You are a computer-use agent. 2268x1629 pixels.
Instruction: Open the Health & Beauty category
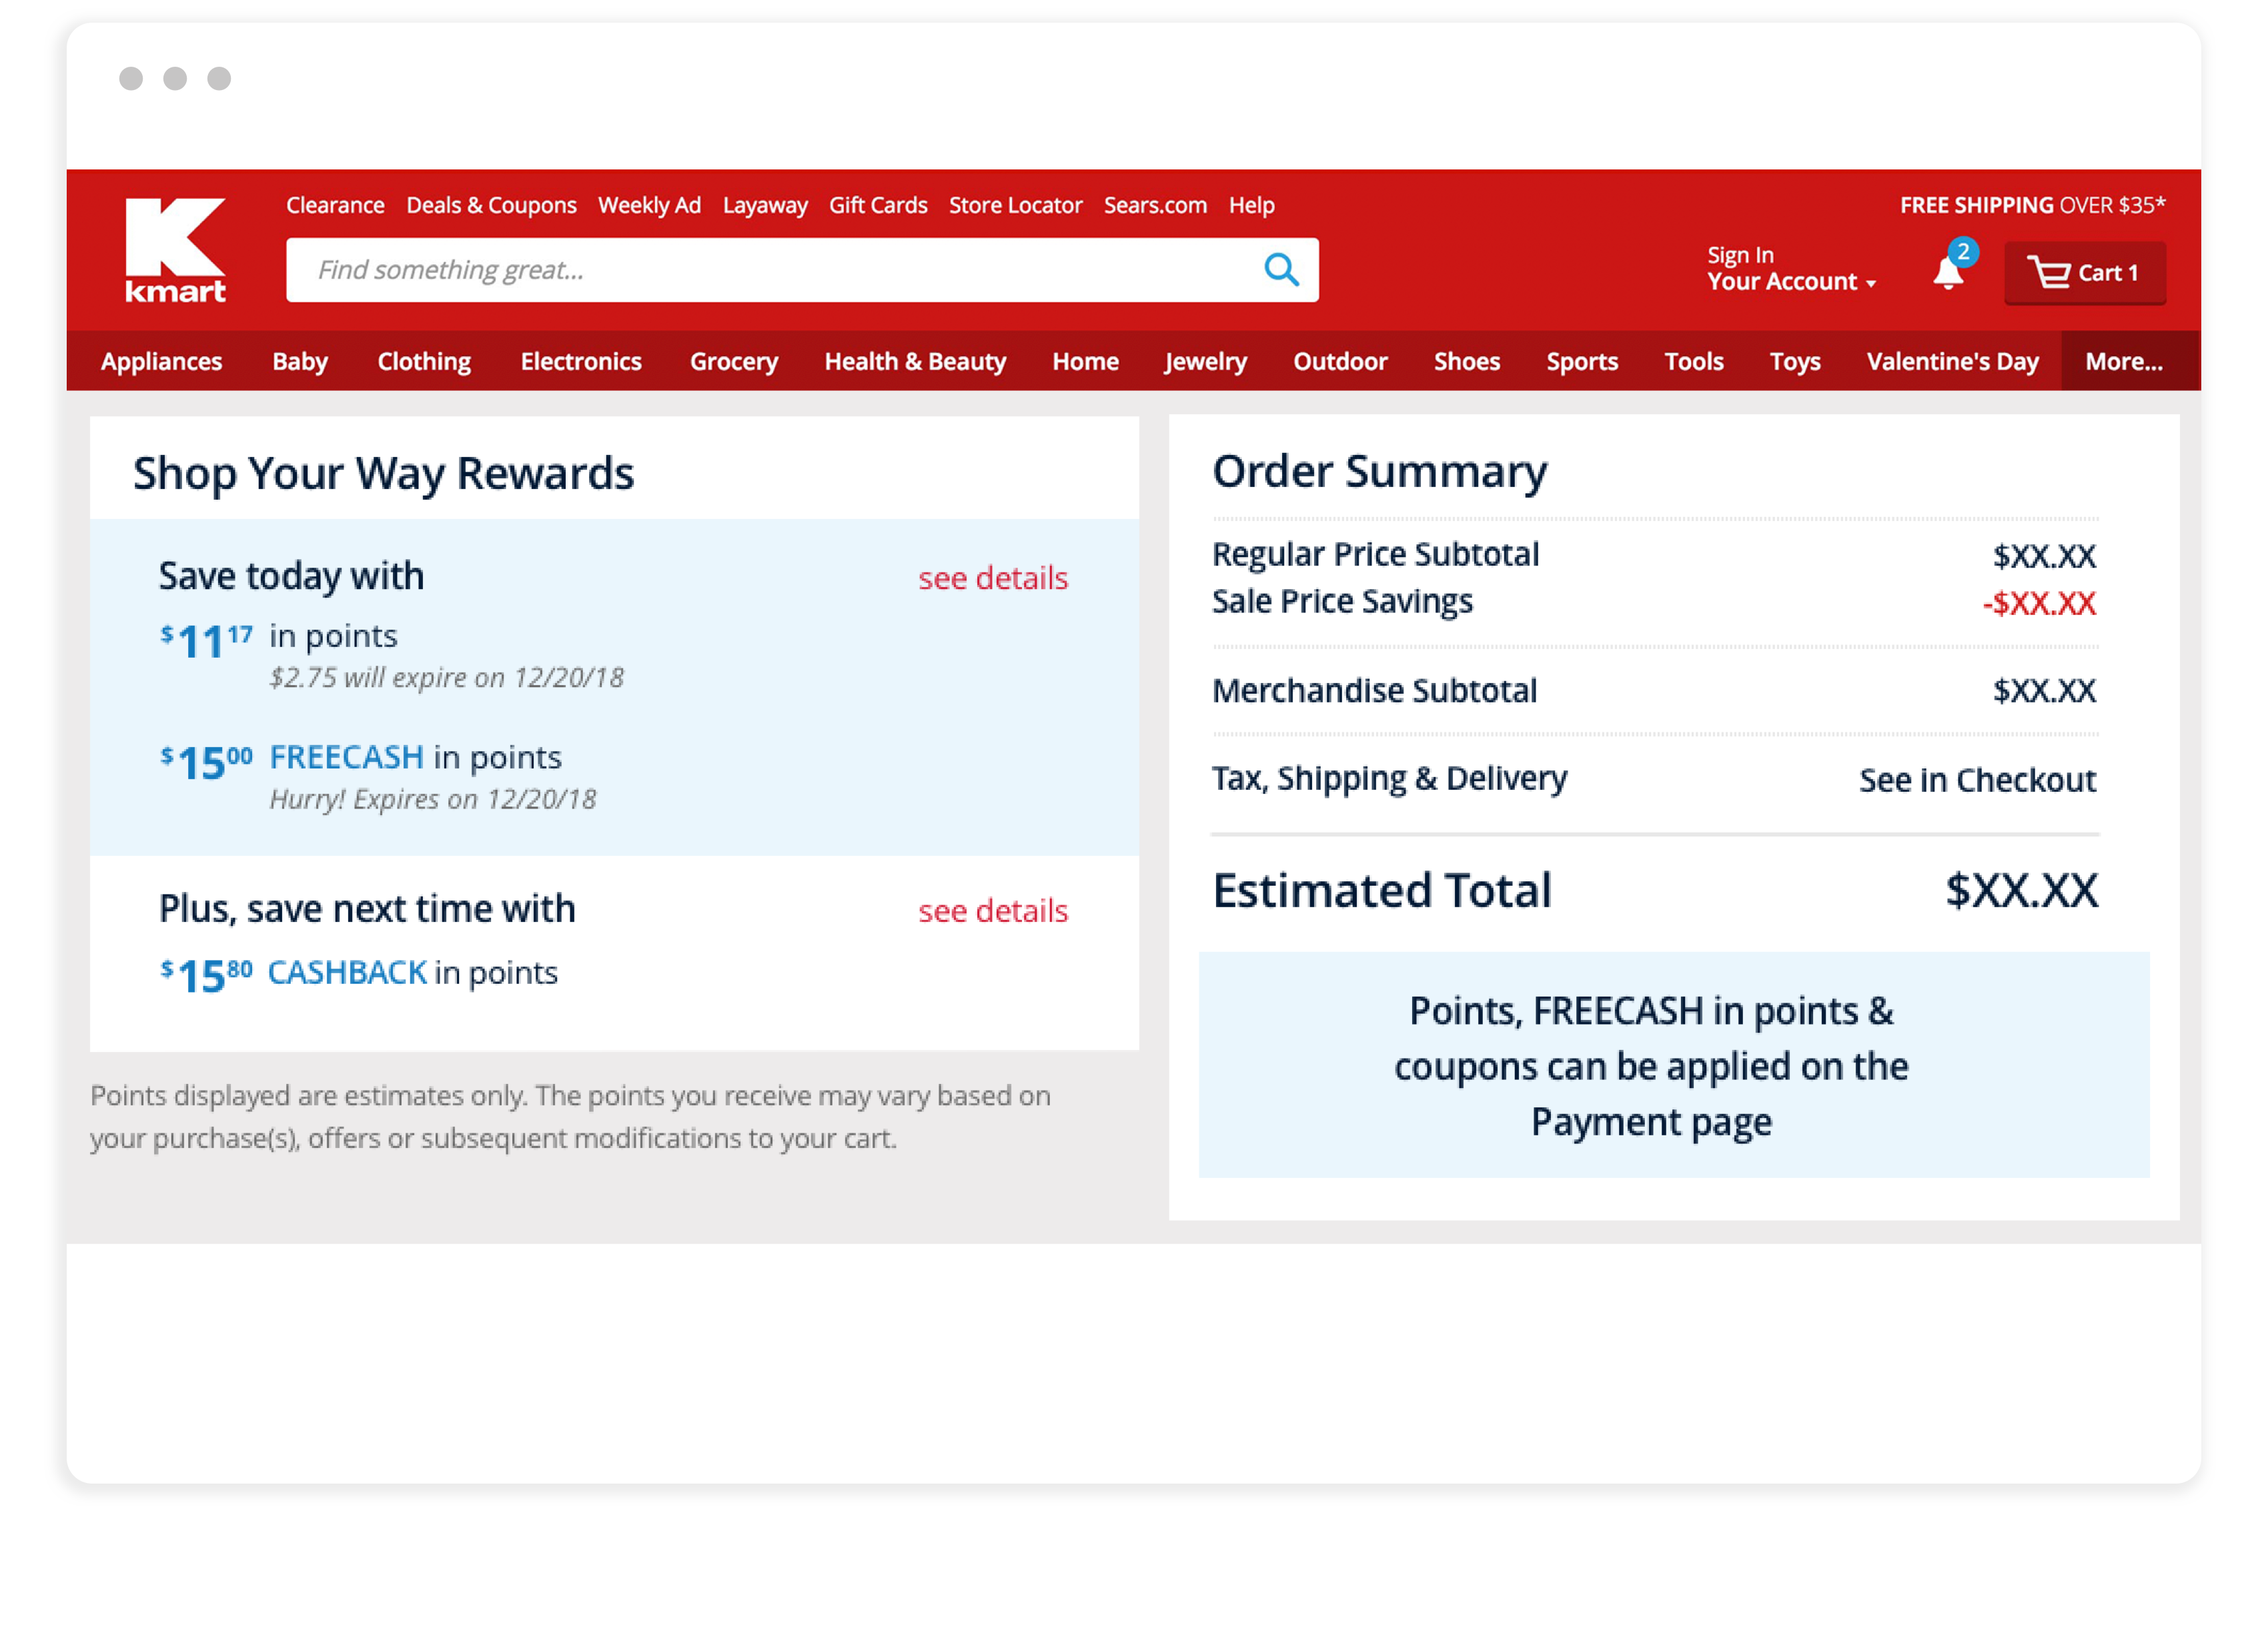[x=915, y=362]
